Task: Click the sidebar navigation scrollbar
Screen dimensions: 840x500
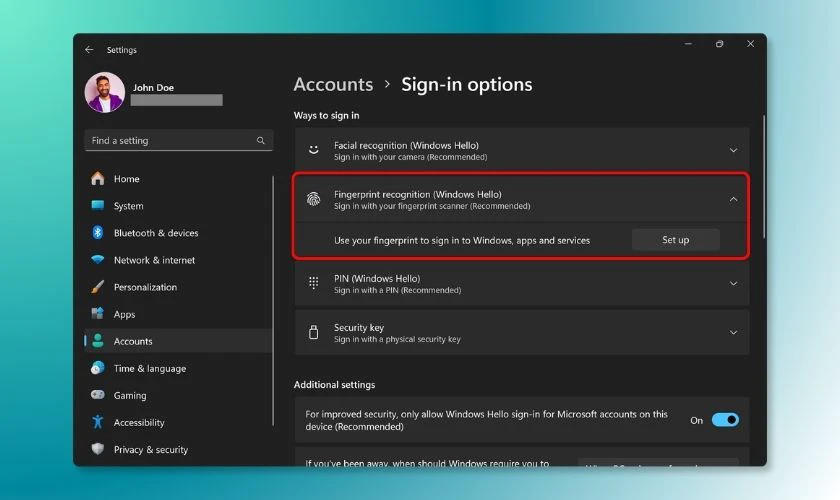Action: (273, 300)
